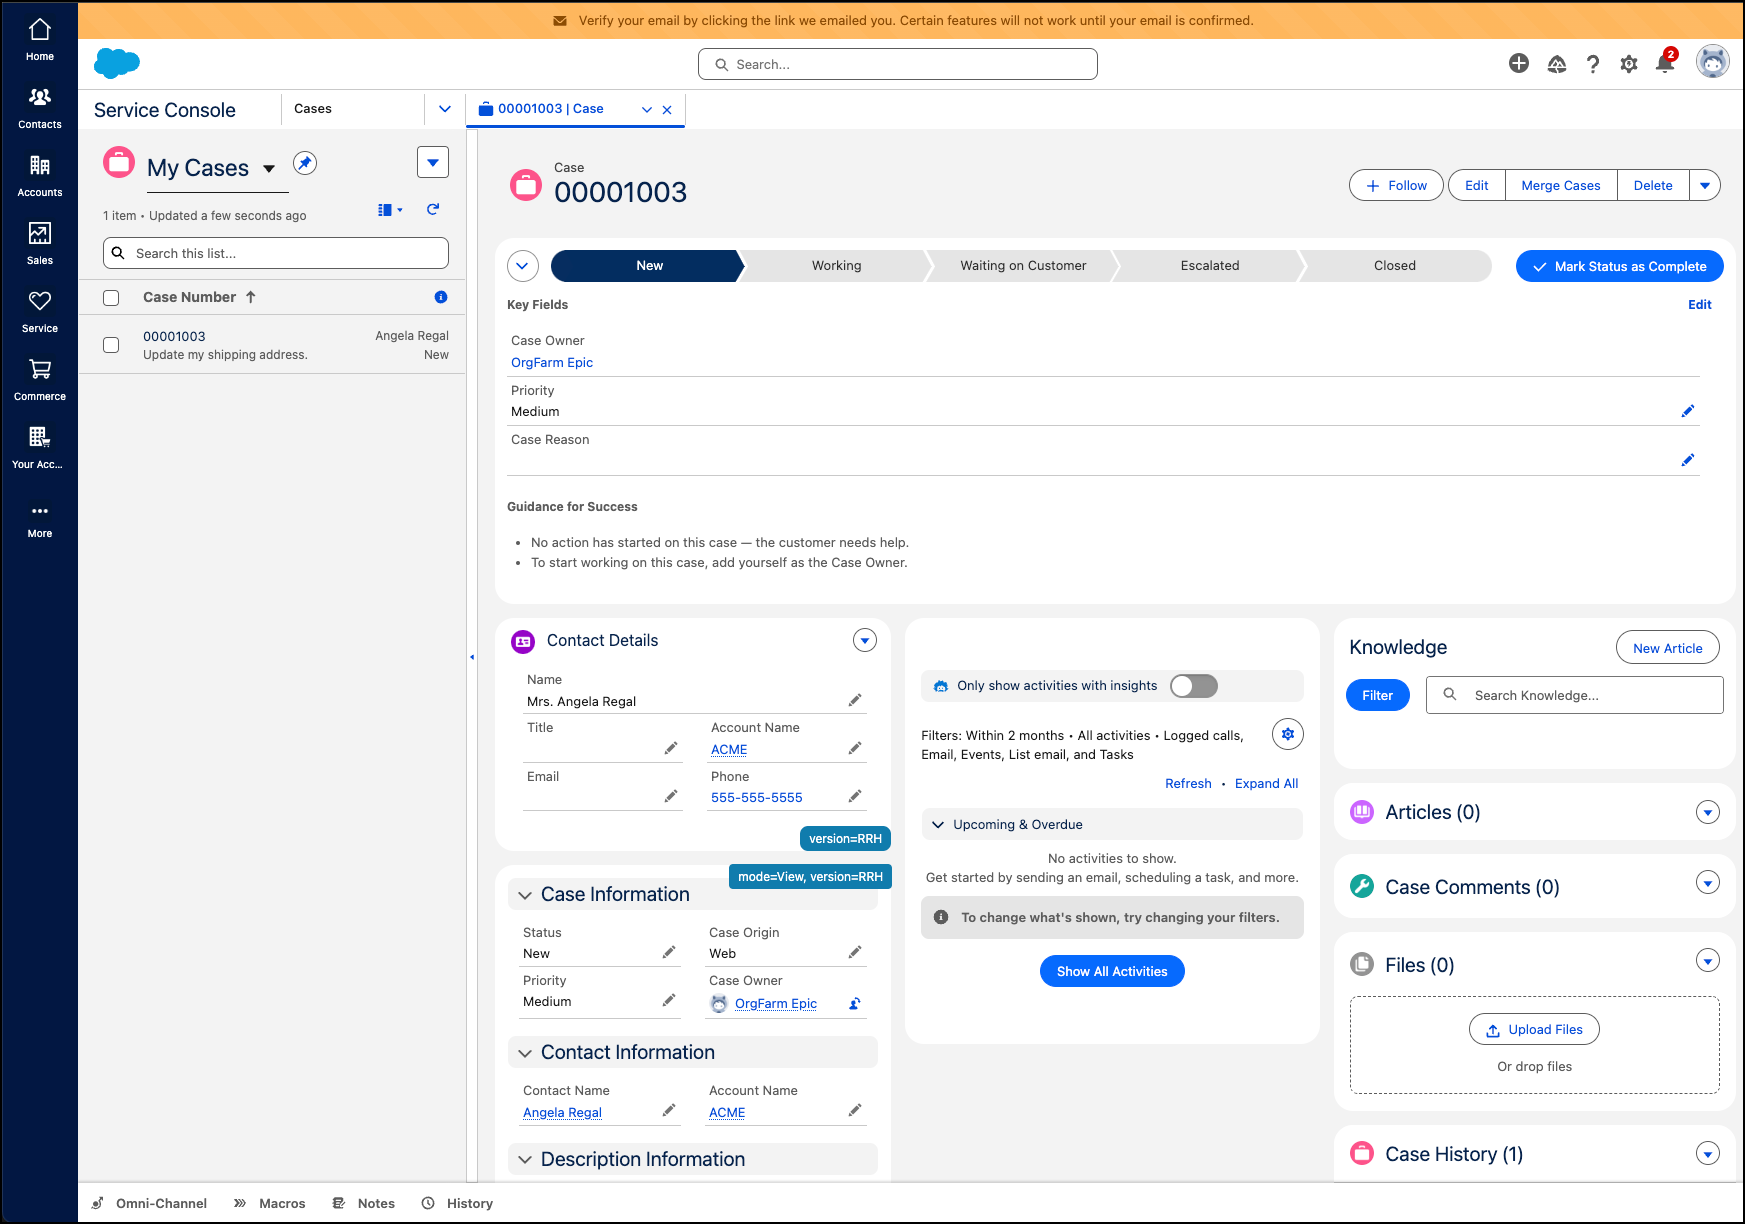Open My Cases list view dropdown
The height and width of the screenshot is (1224, 1745).
click(269, 168)
